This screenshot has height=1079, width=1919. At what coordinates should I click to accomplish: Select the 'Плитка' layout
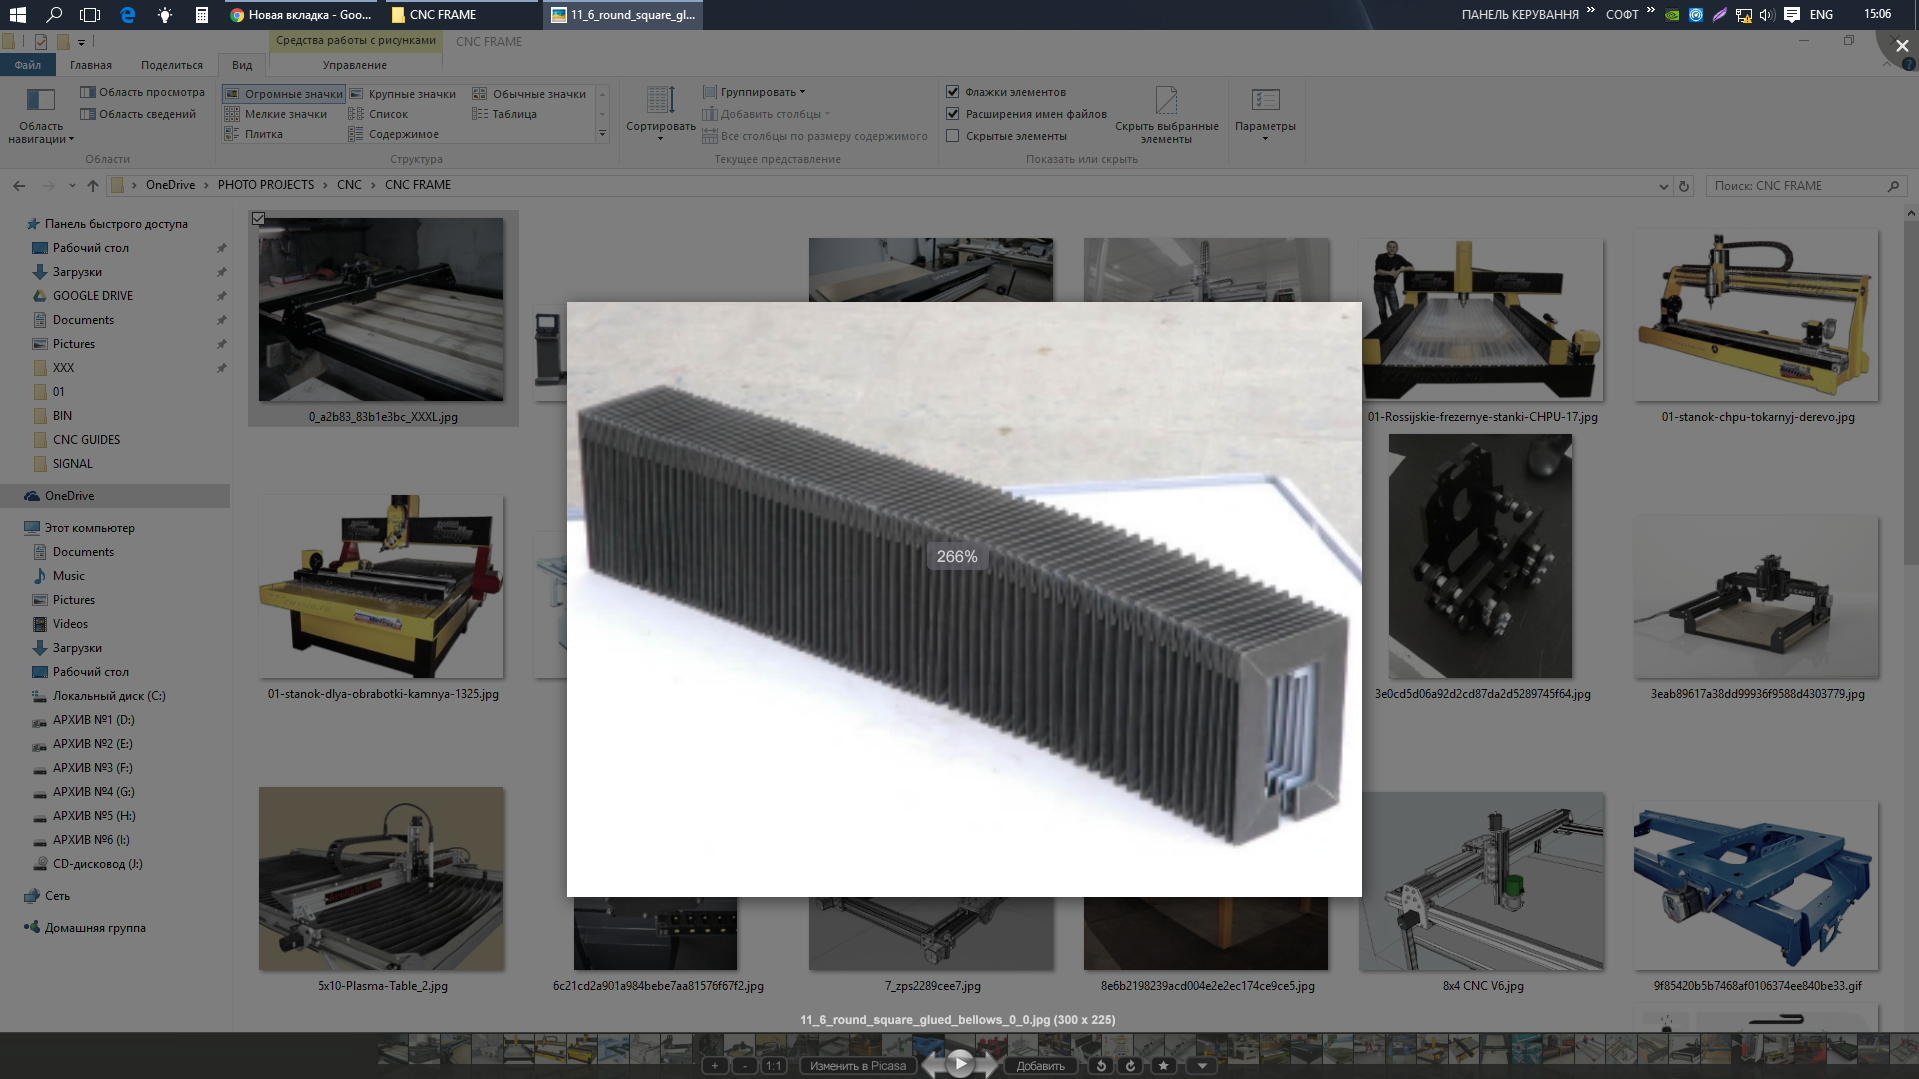click(x=254, y=134)
